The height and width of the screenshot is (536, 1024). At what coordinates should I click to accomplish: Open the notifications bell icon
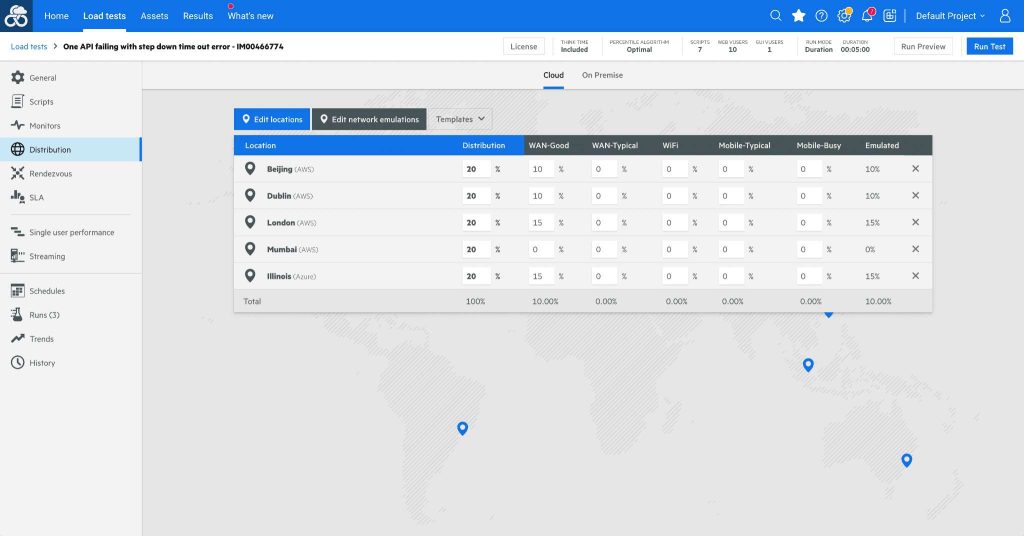point(867,16)
